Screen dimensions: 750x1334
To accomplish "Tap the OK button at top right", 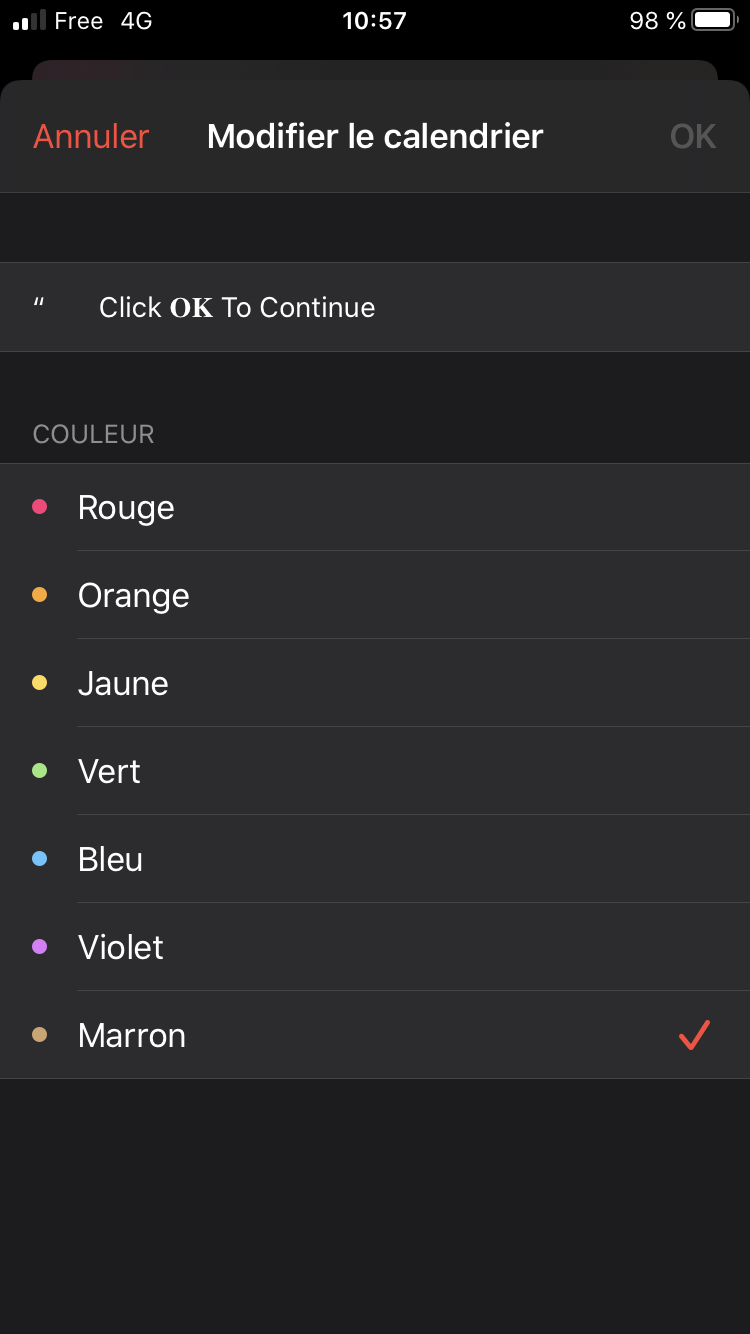I will click(693, 136).
